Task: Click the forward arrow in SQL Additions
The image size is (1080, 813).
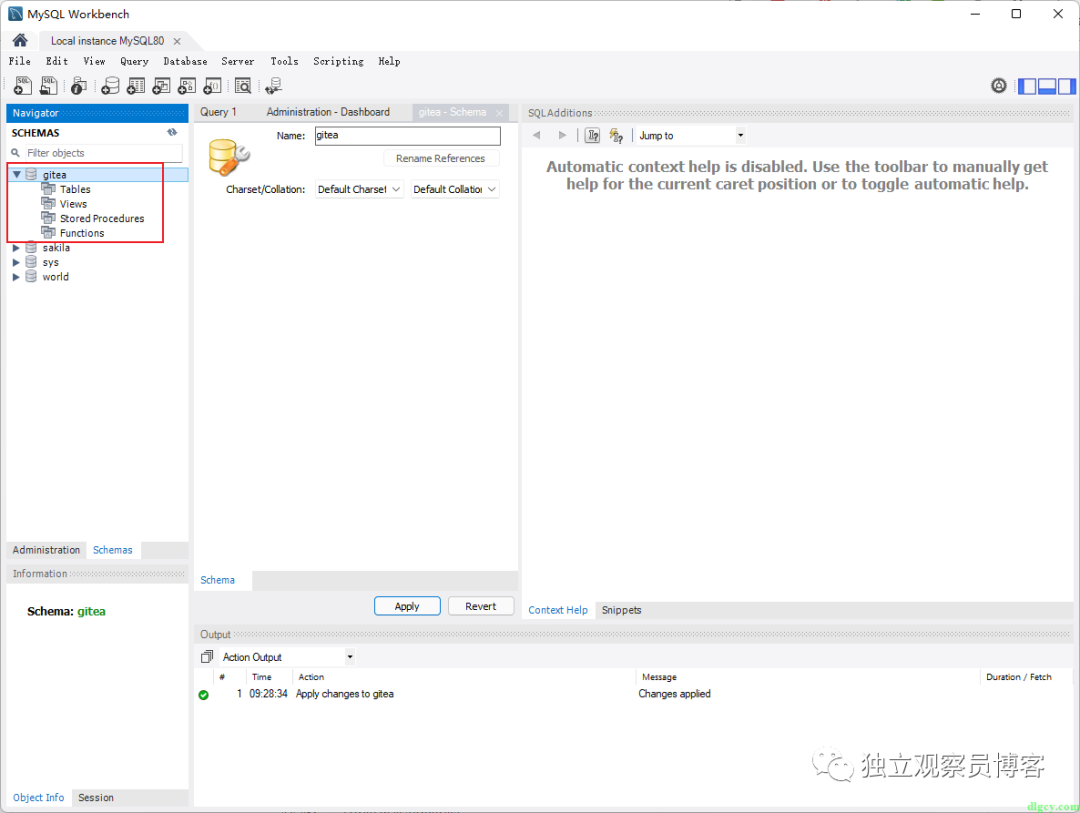Action: tap(562, 135)
